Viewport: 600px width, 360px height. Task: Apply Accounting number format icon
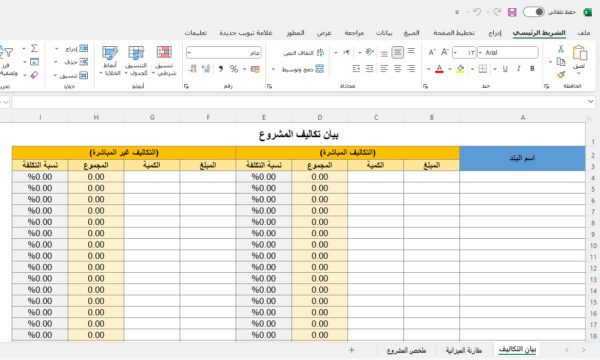(255, 69)
